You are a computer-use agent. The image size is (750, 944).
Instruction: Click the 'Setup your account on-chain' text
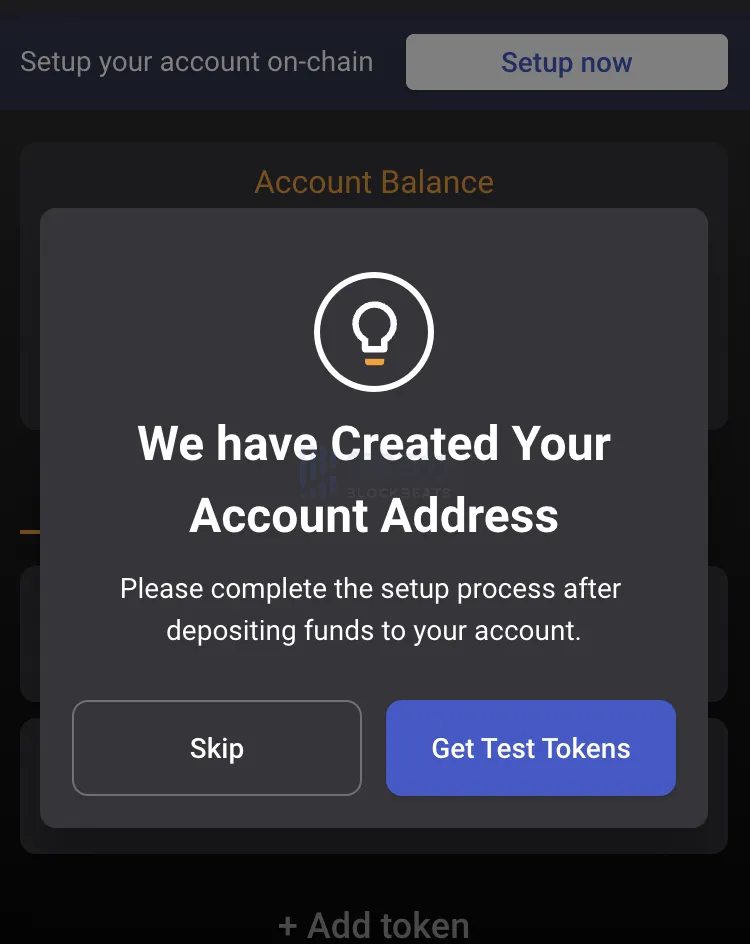196,62
